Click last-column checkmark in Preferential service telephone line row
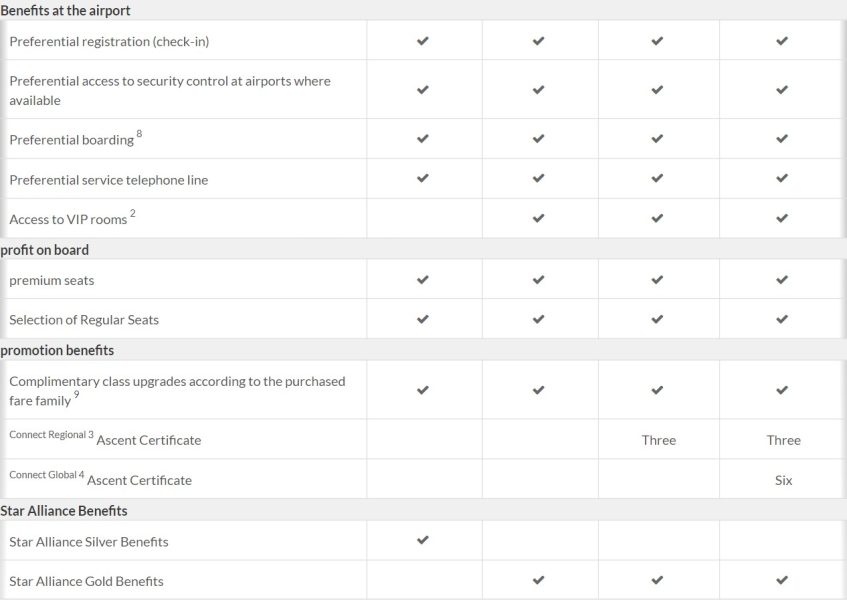 coord(782,179)
